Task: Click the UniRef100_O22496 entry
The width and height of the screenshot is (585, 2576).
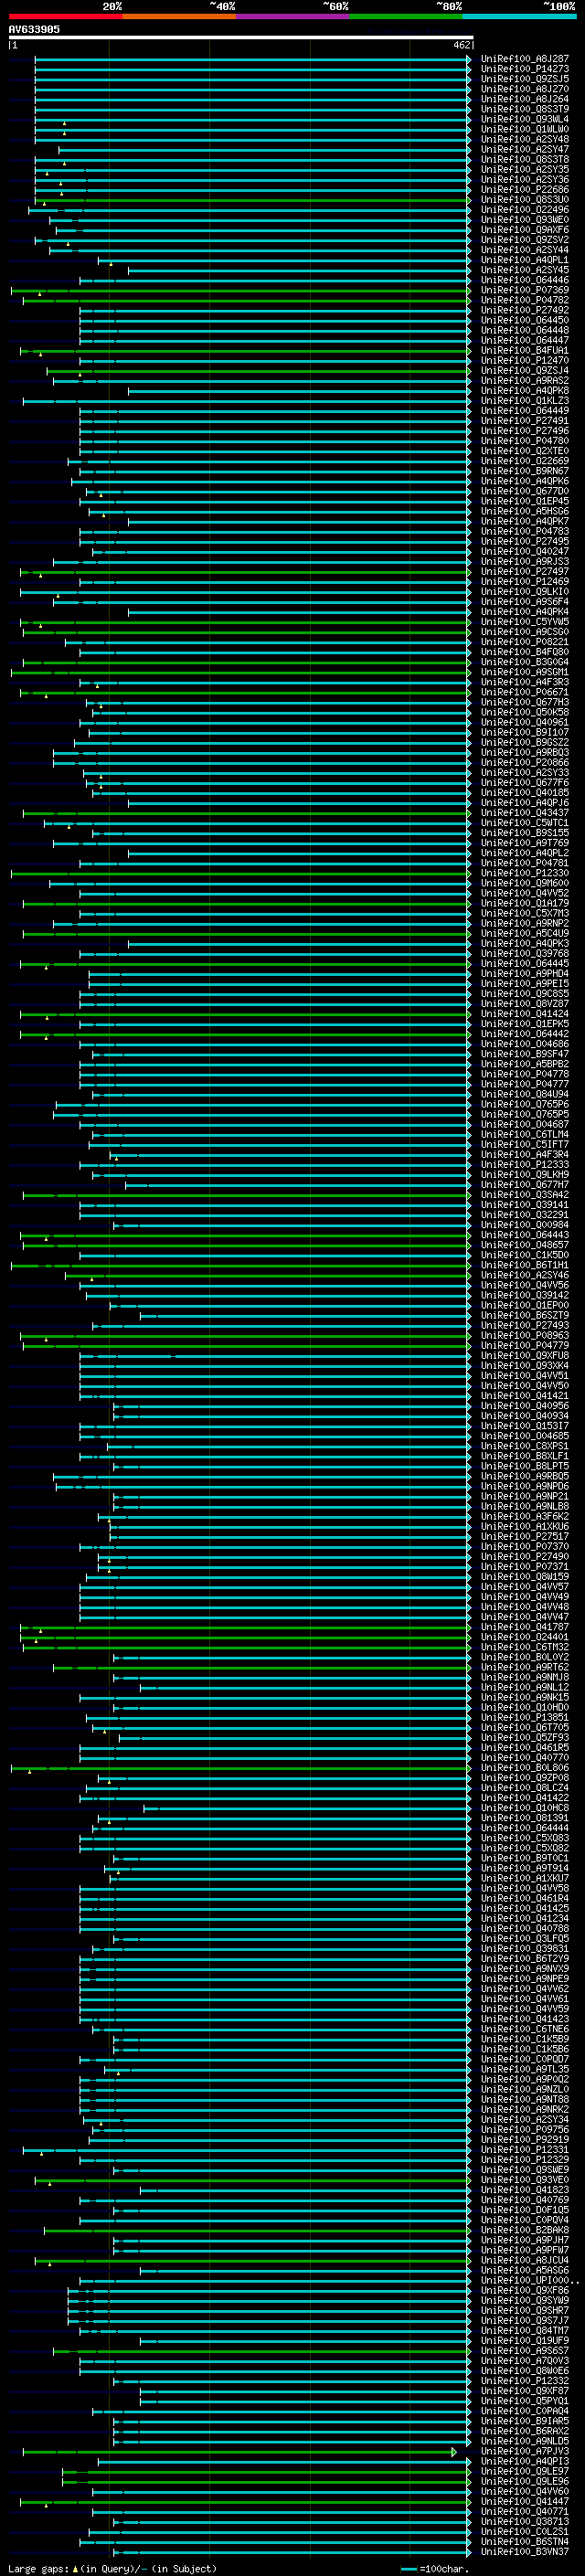Action: (x=524, y=210)
